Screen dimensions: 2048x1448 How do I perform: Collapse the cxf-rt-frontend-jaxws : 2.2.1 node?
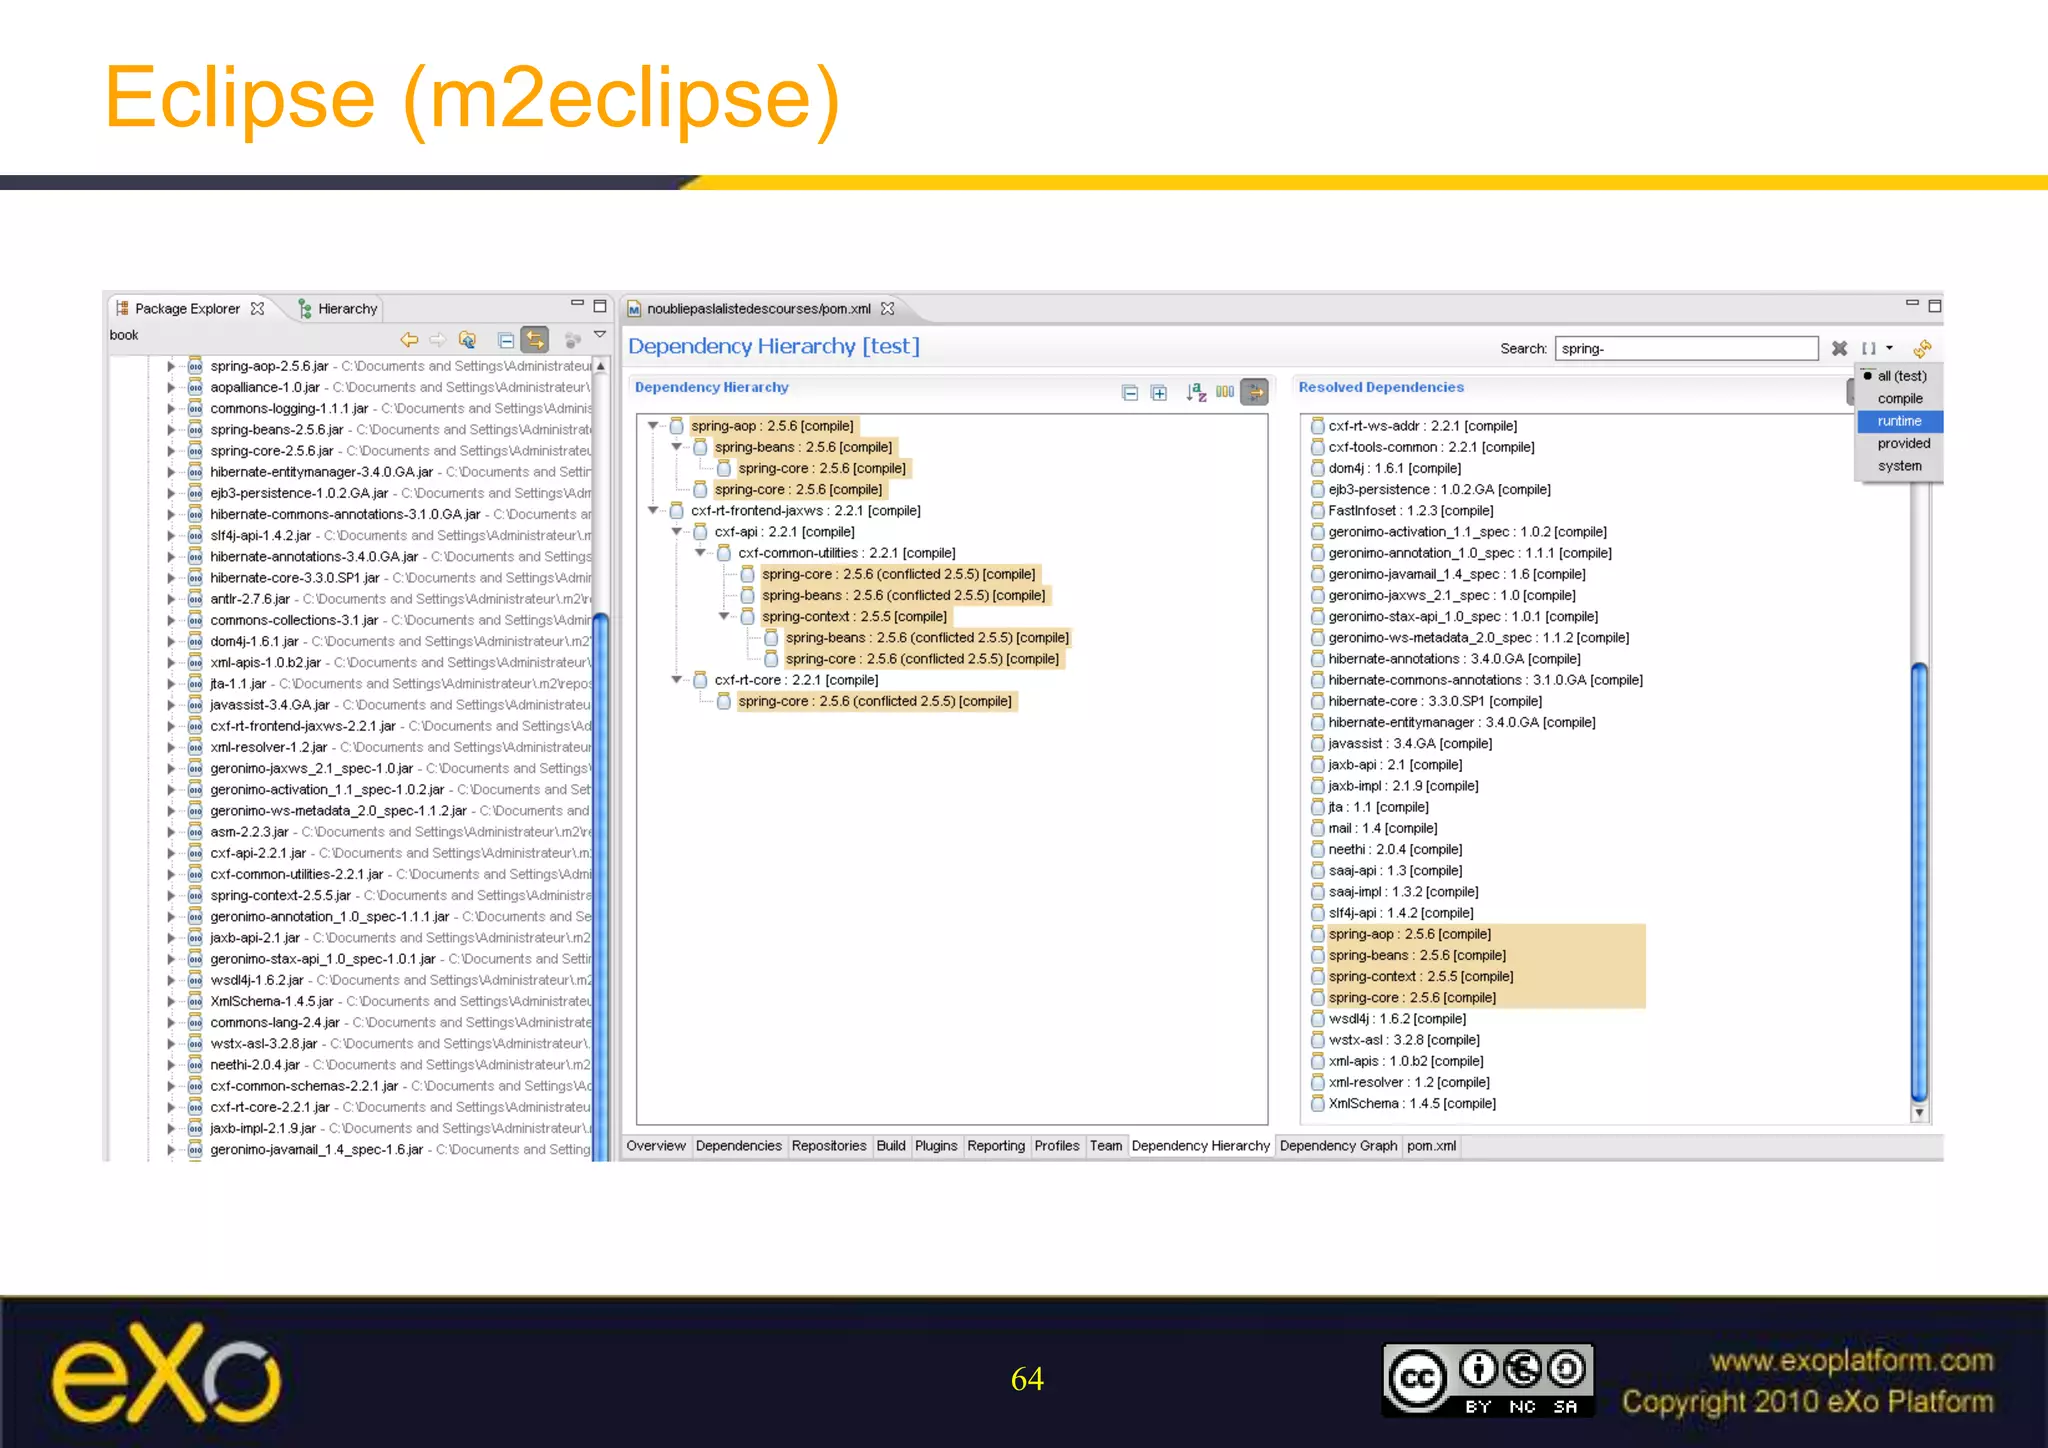[x=653, y=511]
